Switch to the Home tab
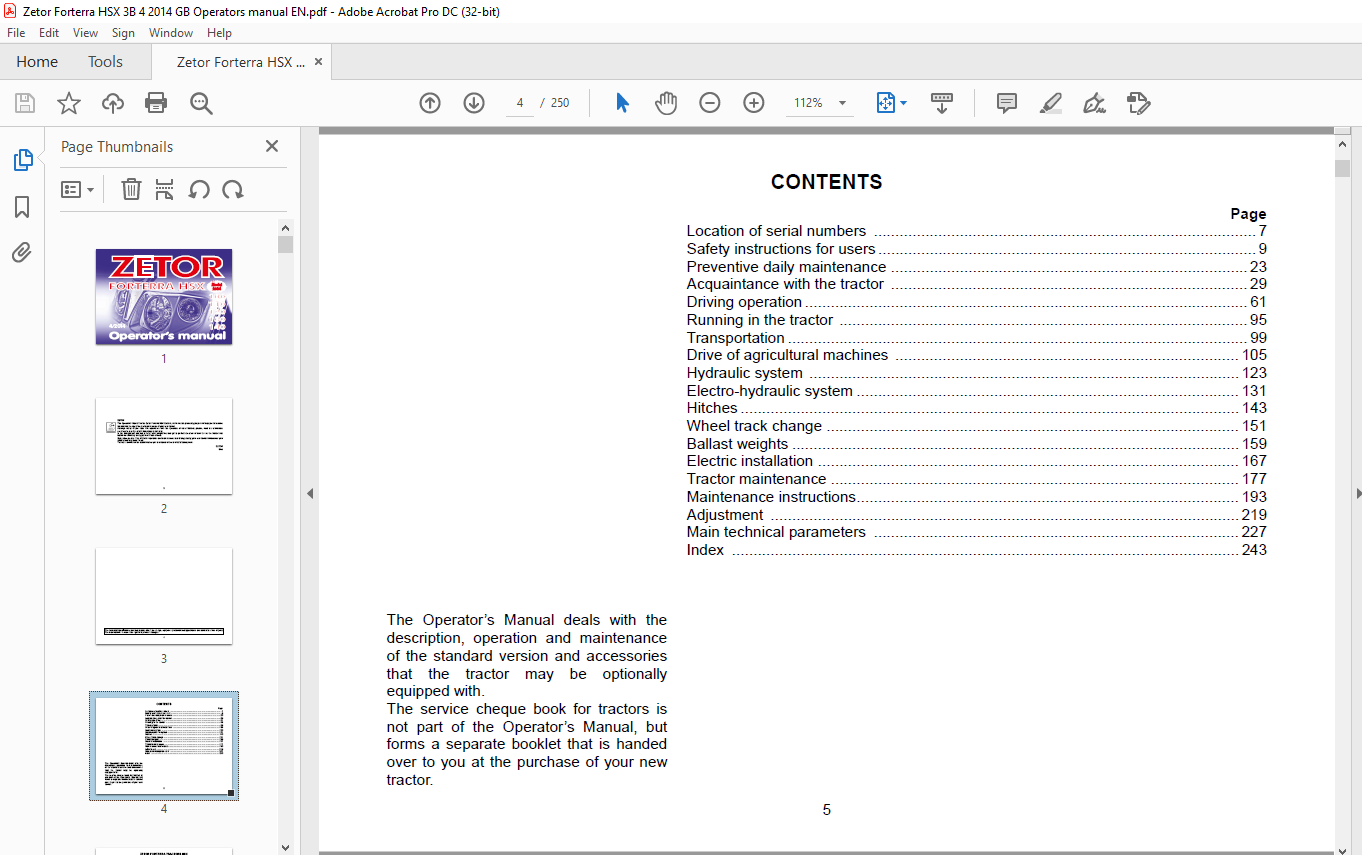The image size is (1362, 855). coord(37,62)
